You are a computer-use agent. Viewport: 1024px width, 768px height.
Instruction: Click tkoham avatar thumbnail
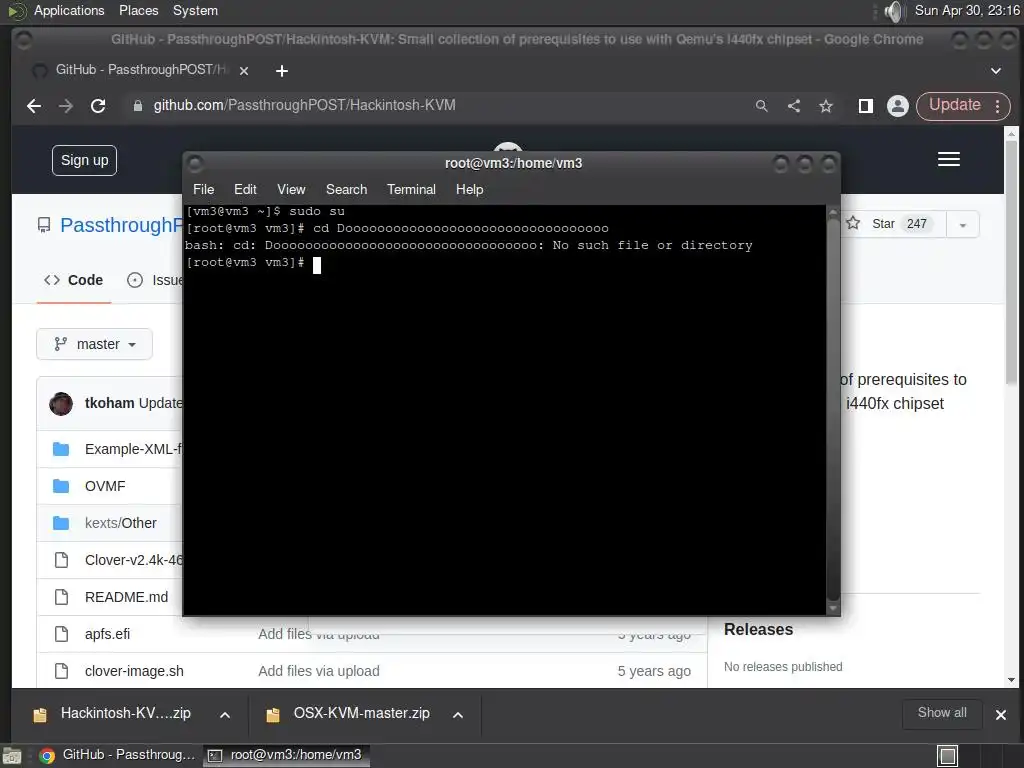(61, 404)
